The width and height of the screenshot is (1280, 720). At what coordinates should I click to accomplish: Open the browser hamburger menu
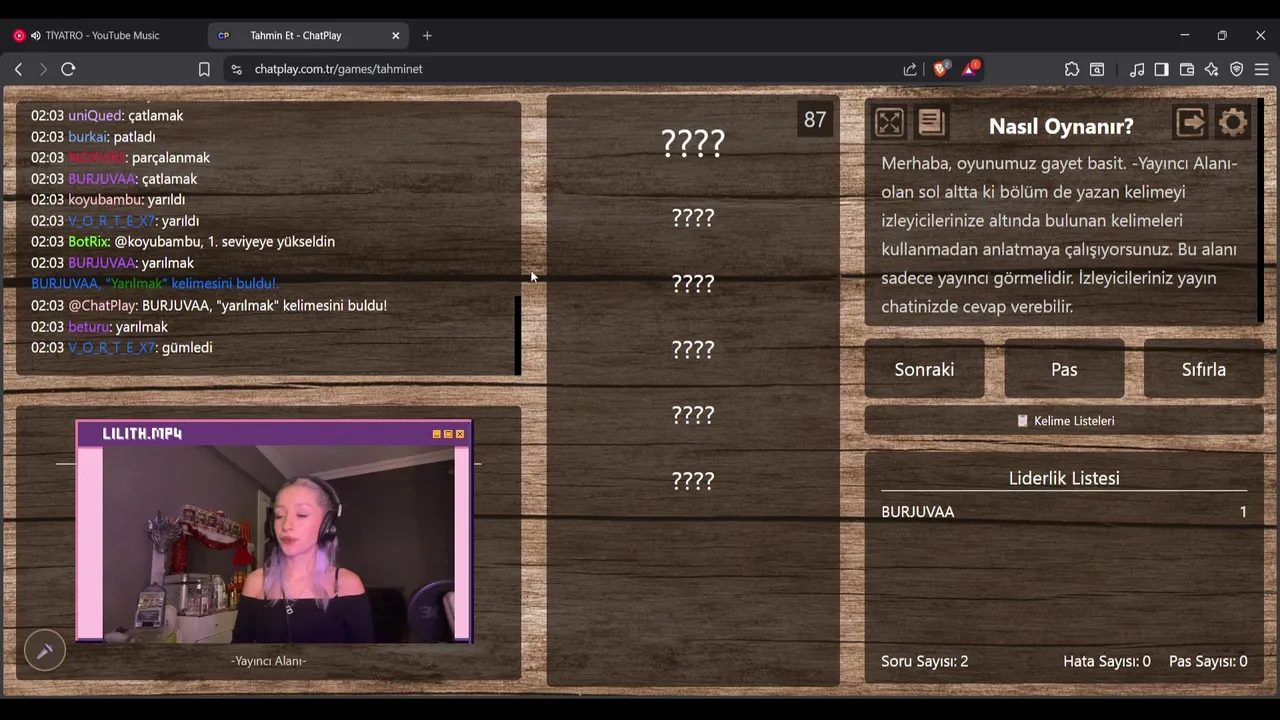(x=1262, y=69)
